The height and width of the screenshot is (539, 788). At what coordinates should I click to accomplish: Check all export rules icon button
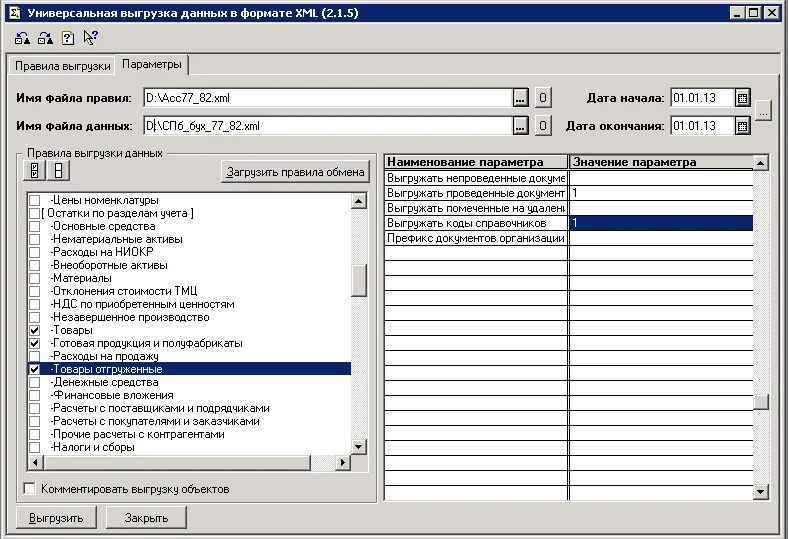click(x=34, y=170)
